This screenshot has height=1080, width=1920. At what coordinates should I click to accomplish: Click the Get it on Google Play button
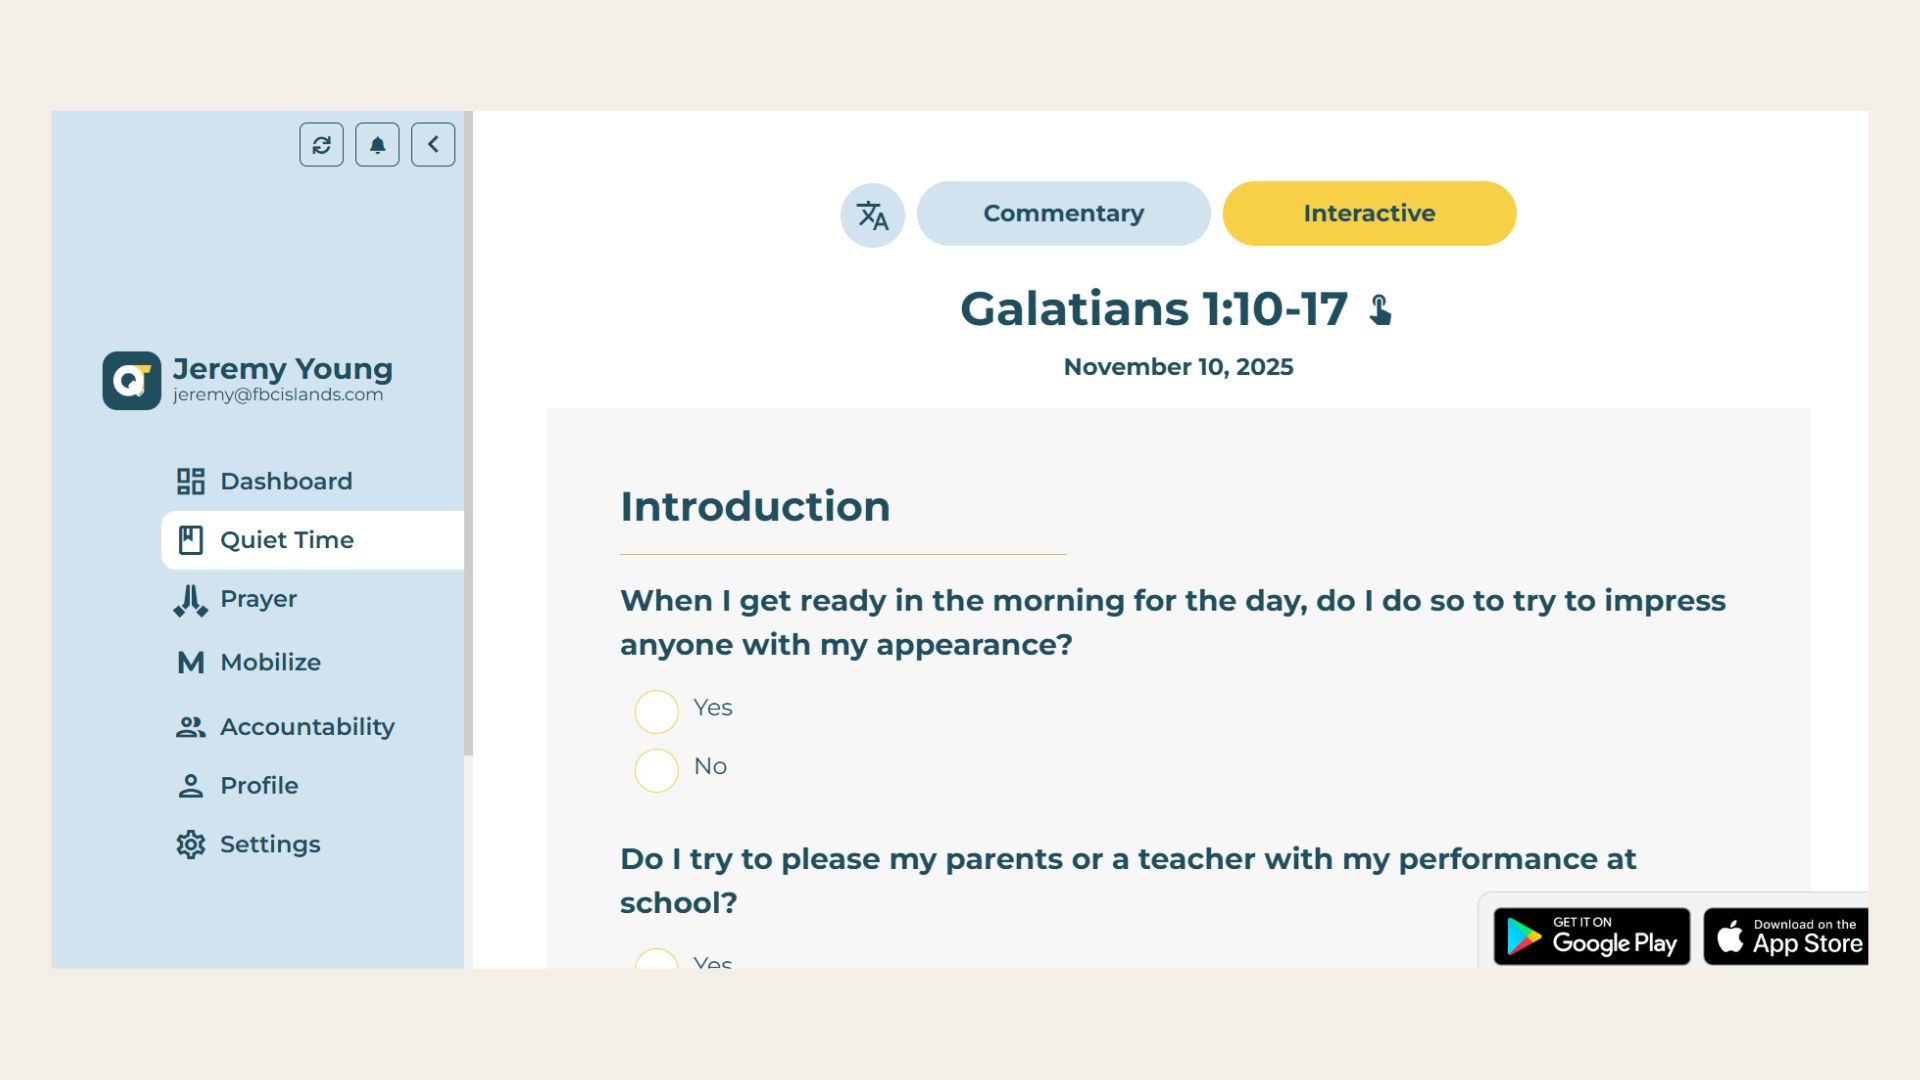[x=1591, y=937]
